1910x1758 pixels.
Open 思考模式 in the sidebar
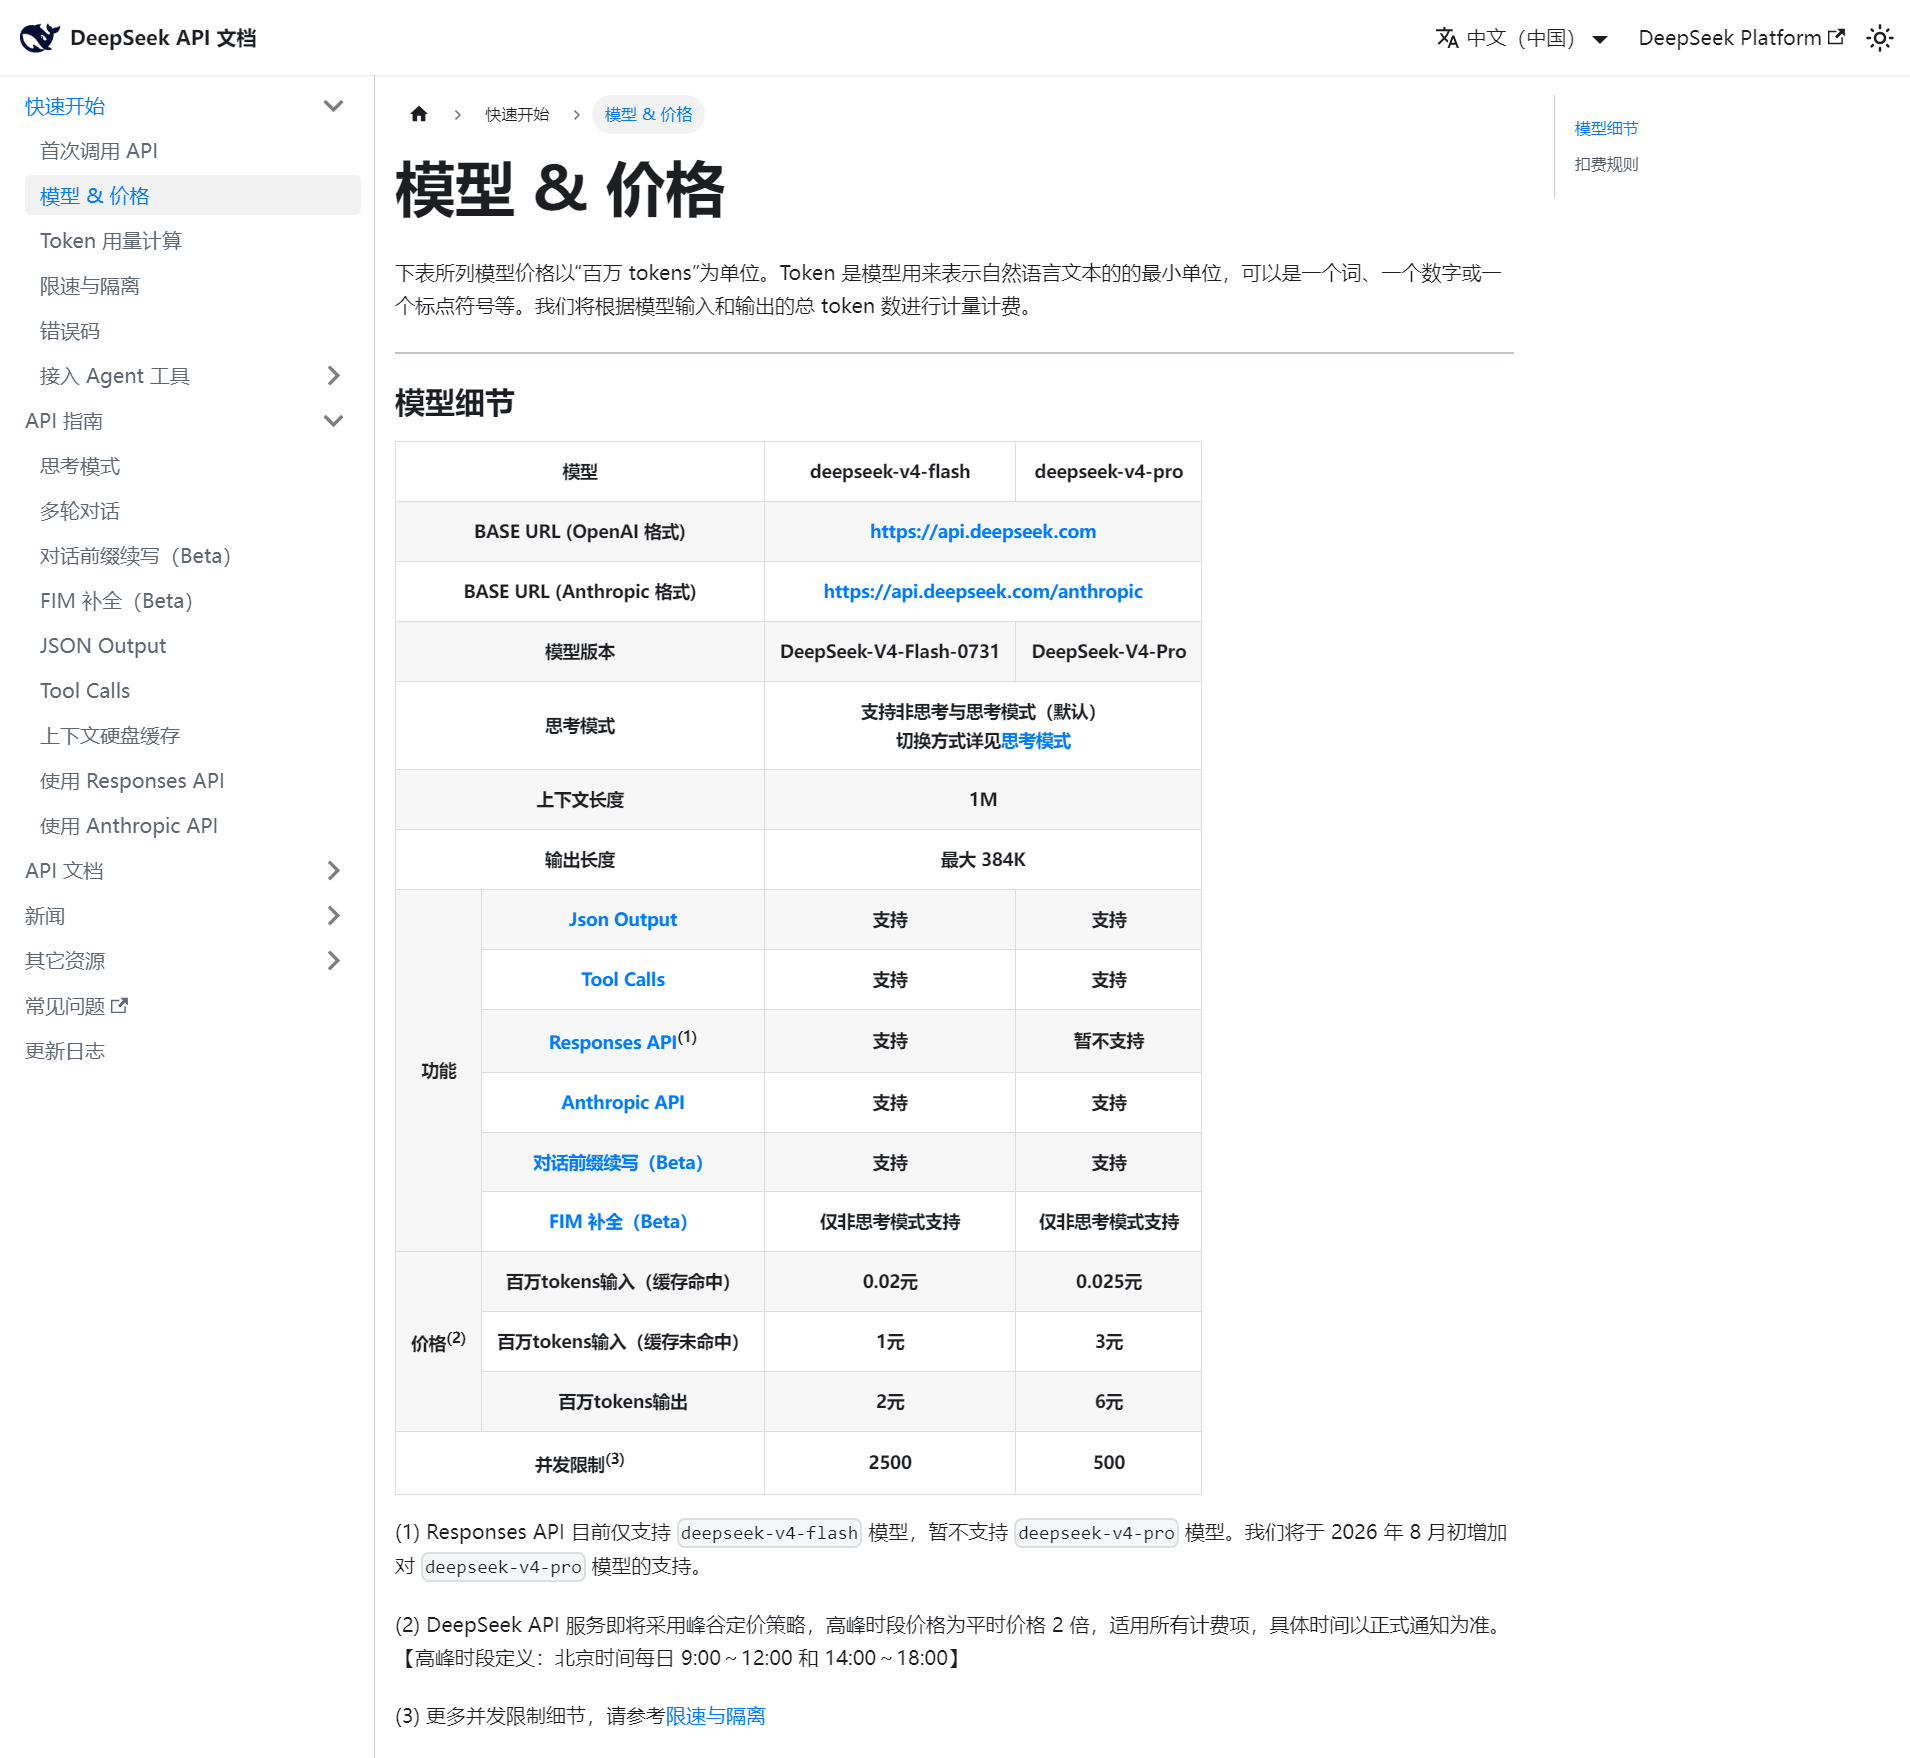tap(193, 466)
